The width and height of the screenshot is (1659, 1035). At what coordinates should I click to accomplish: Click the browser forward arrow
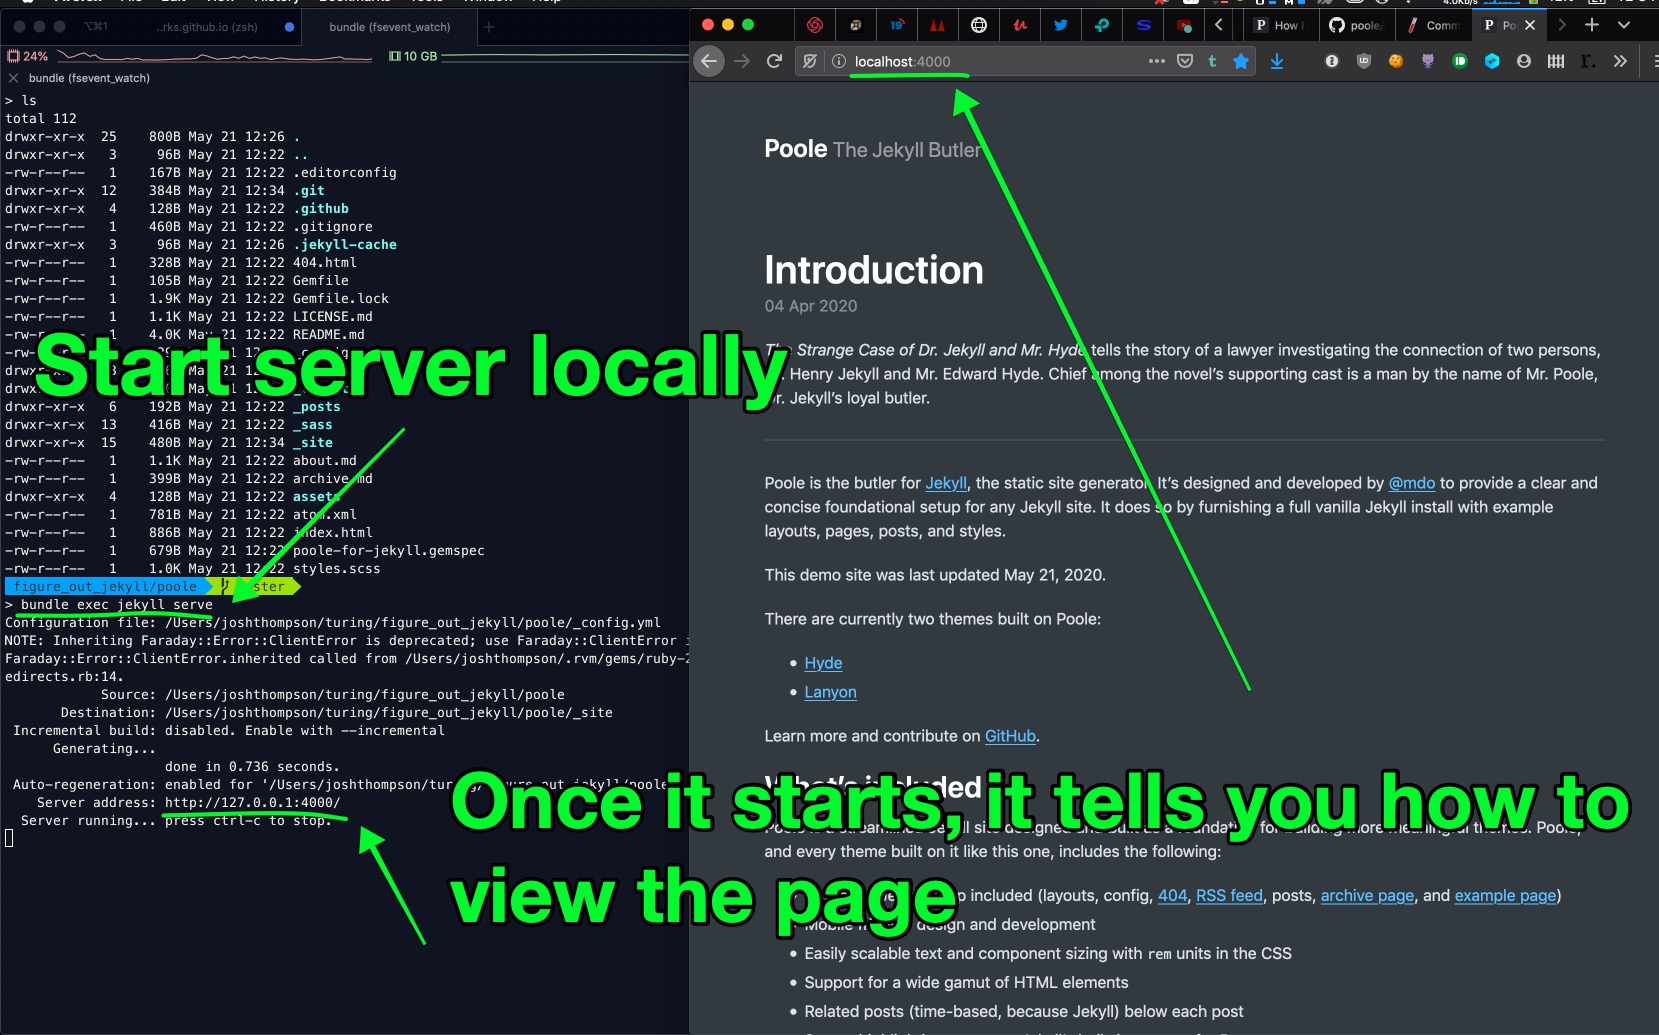coord(742,61)
